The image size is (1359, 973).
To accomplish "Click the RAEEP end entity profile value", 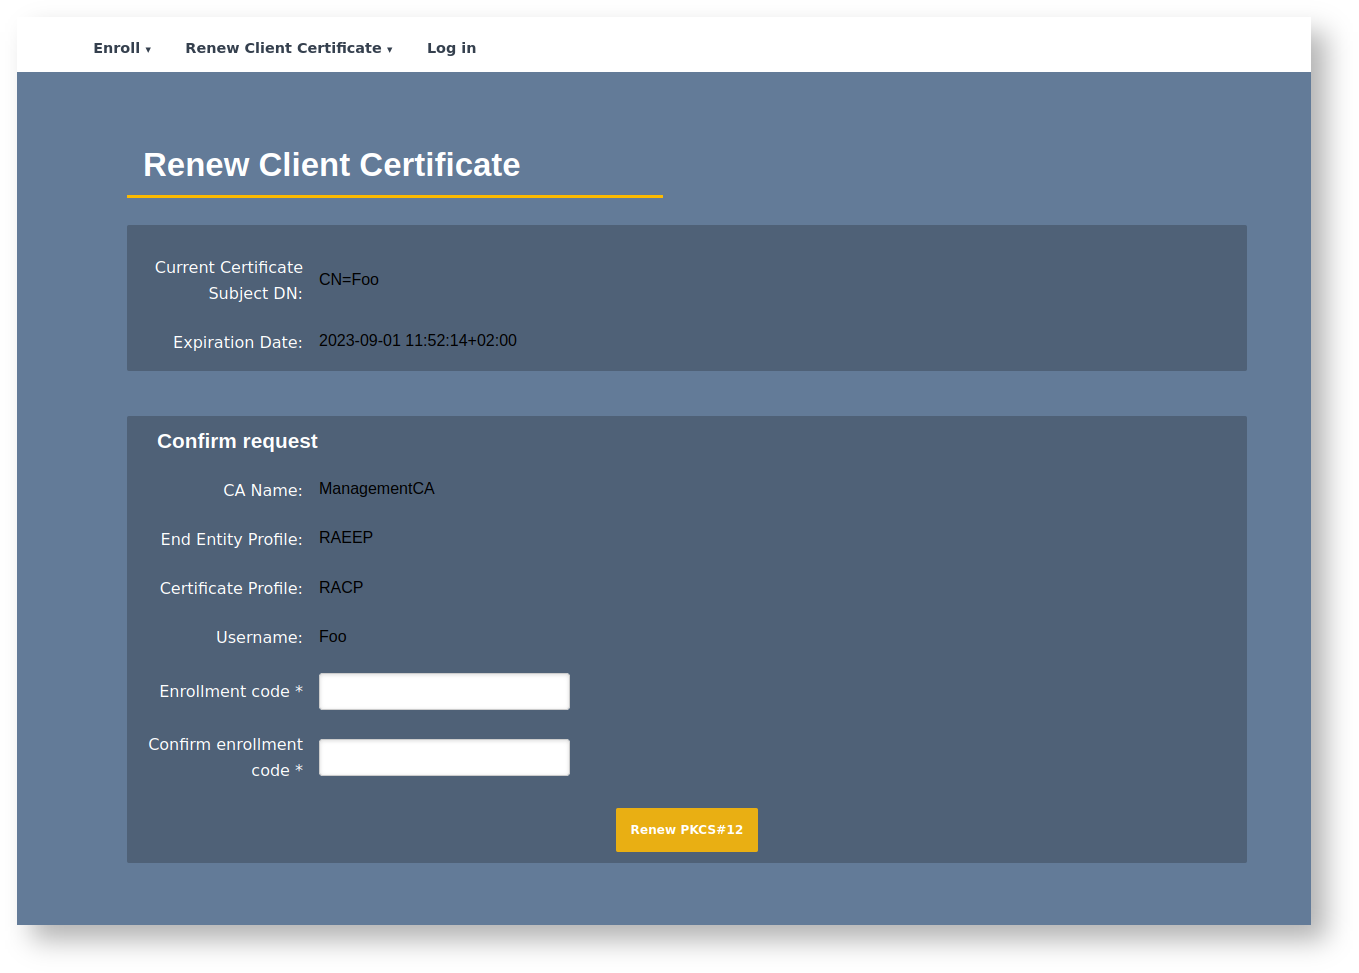I will pyautogui.click(x=345, y=538).
